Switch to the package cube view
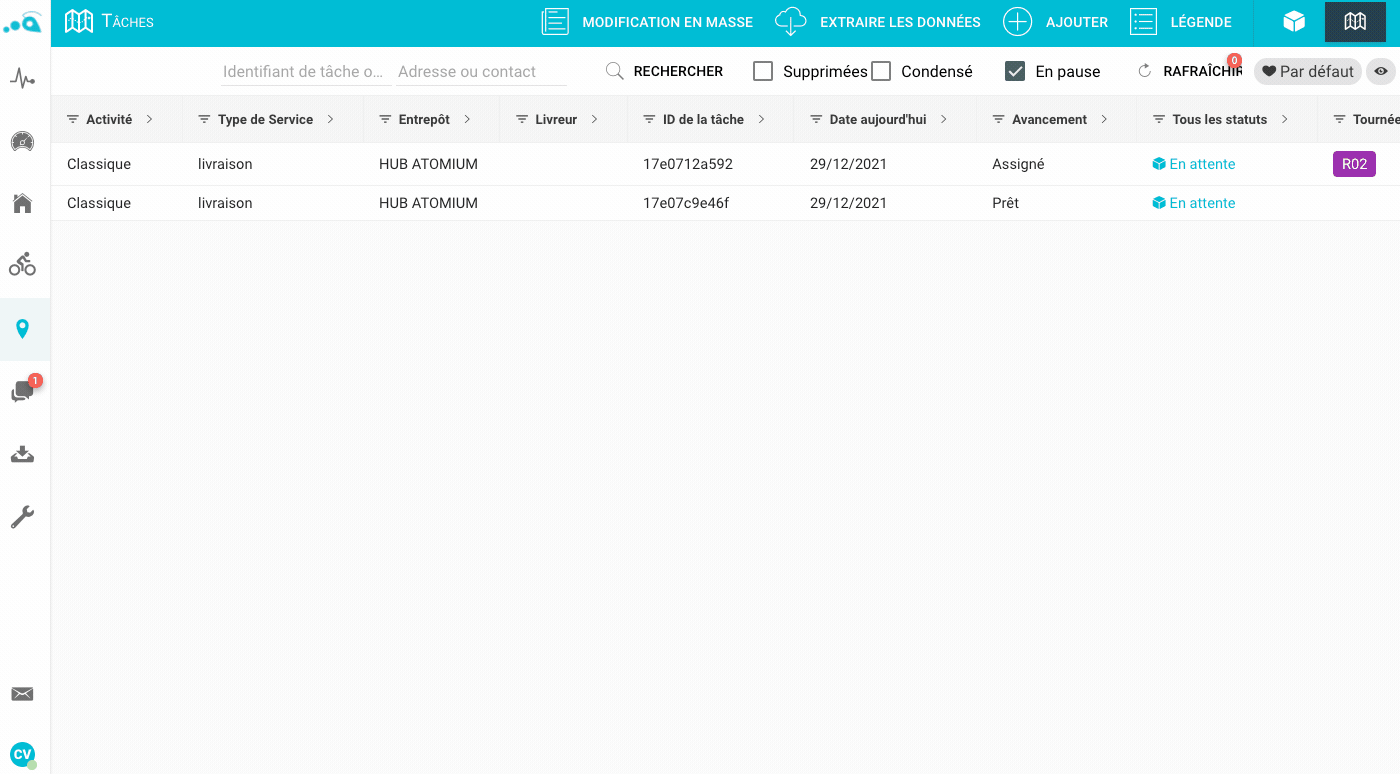Image resolution: width=1400 pixels, height=774 pixels. (1294, 22)
